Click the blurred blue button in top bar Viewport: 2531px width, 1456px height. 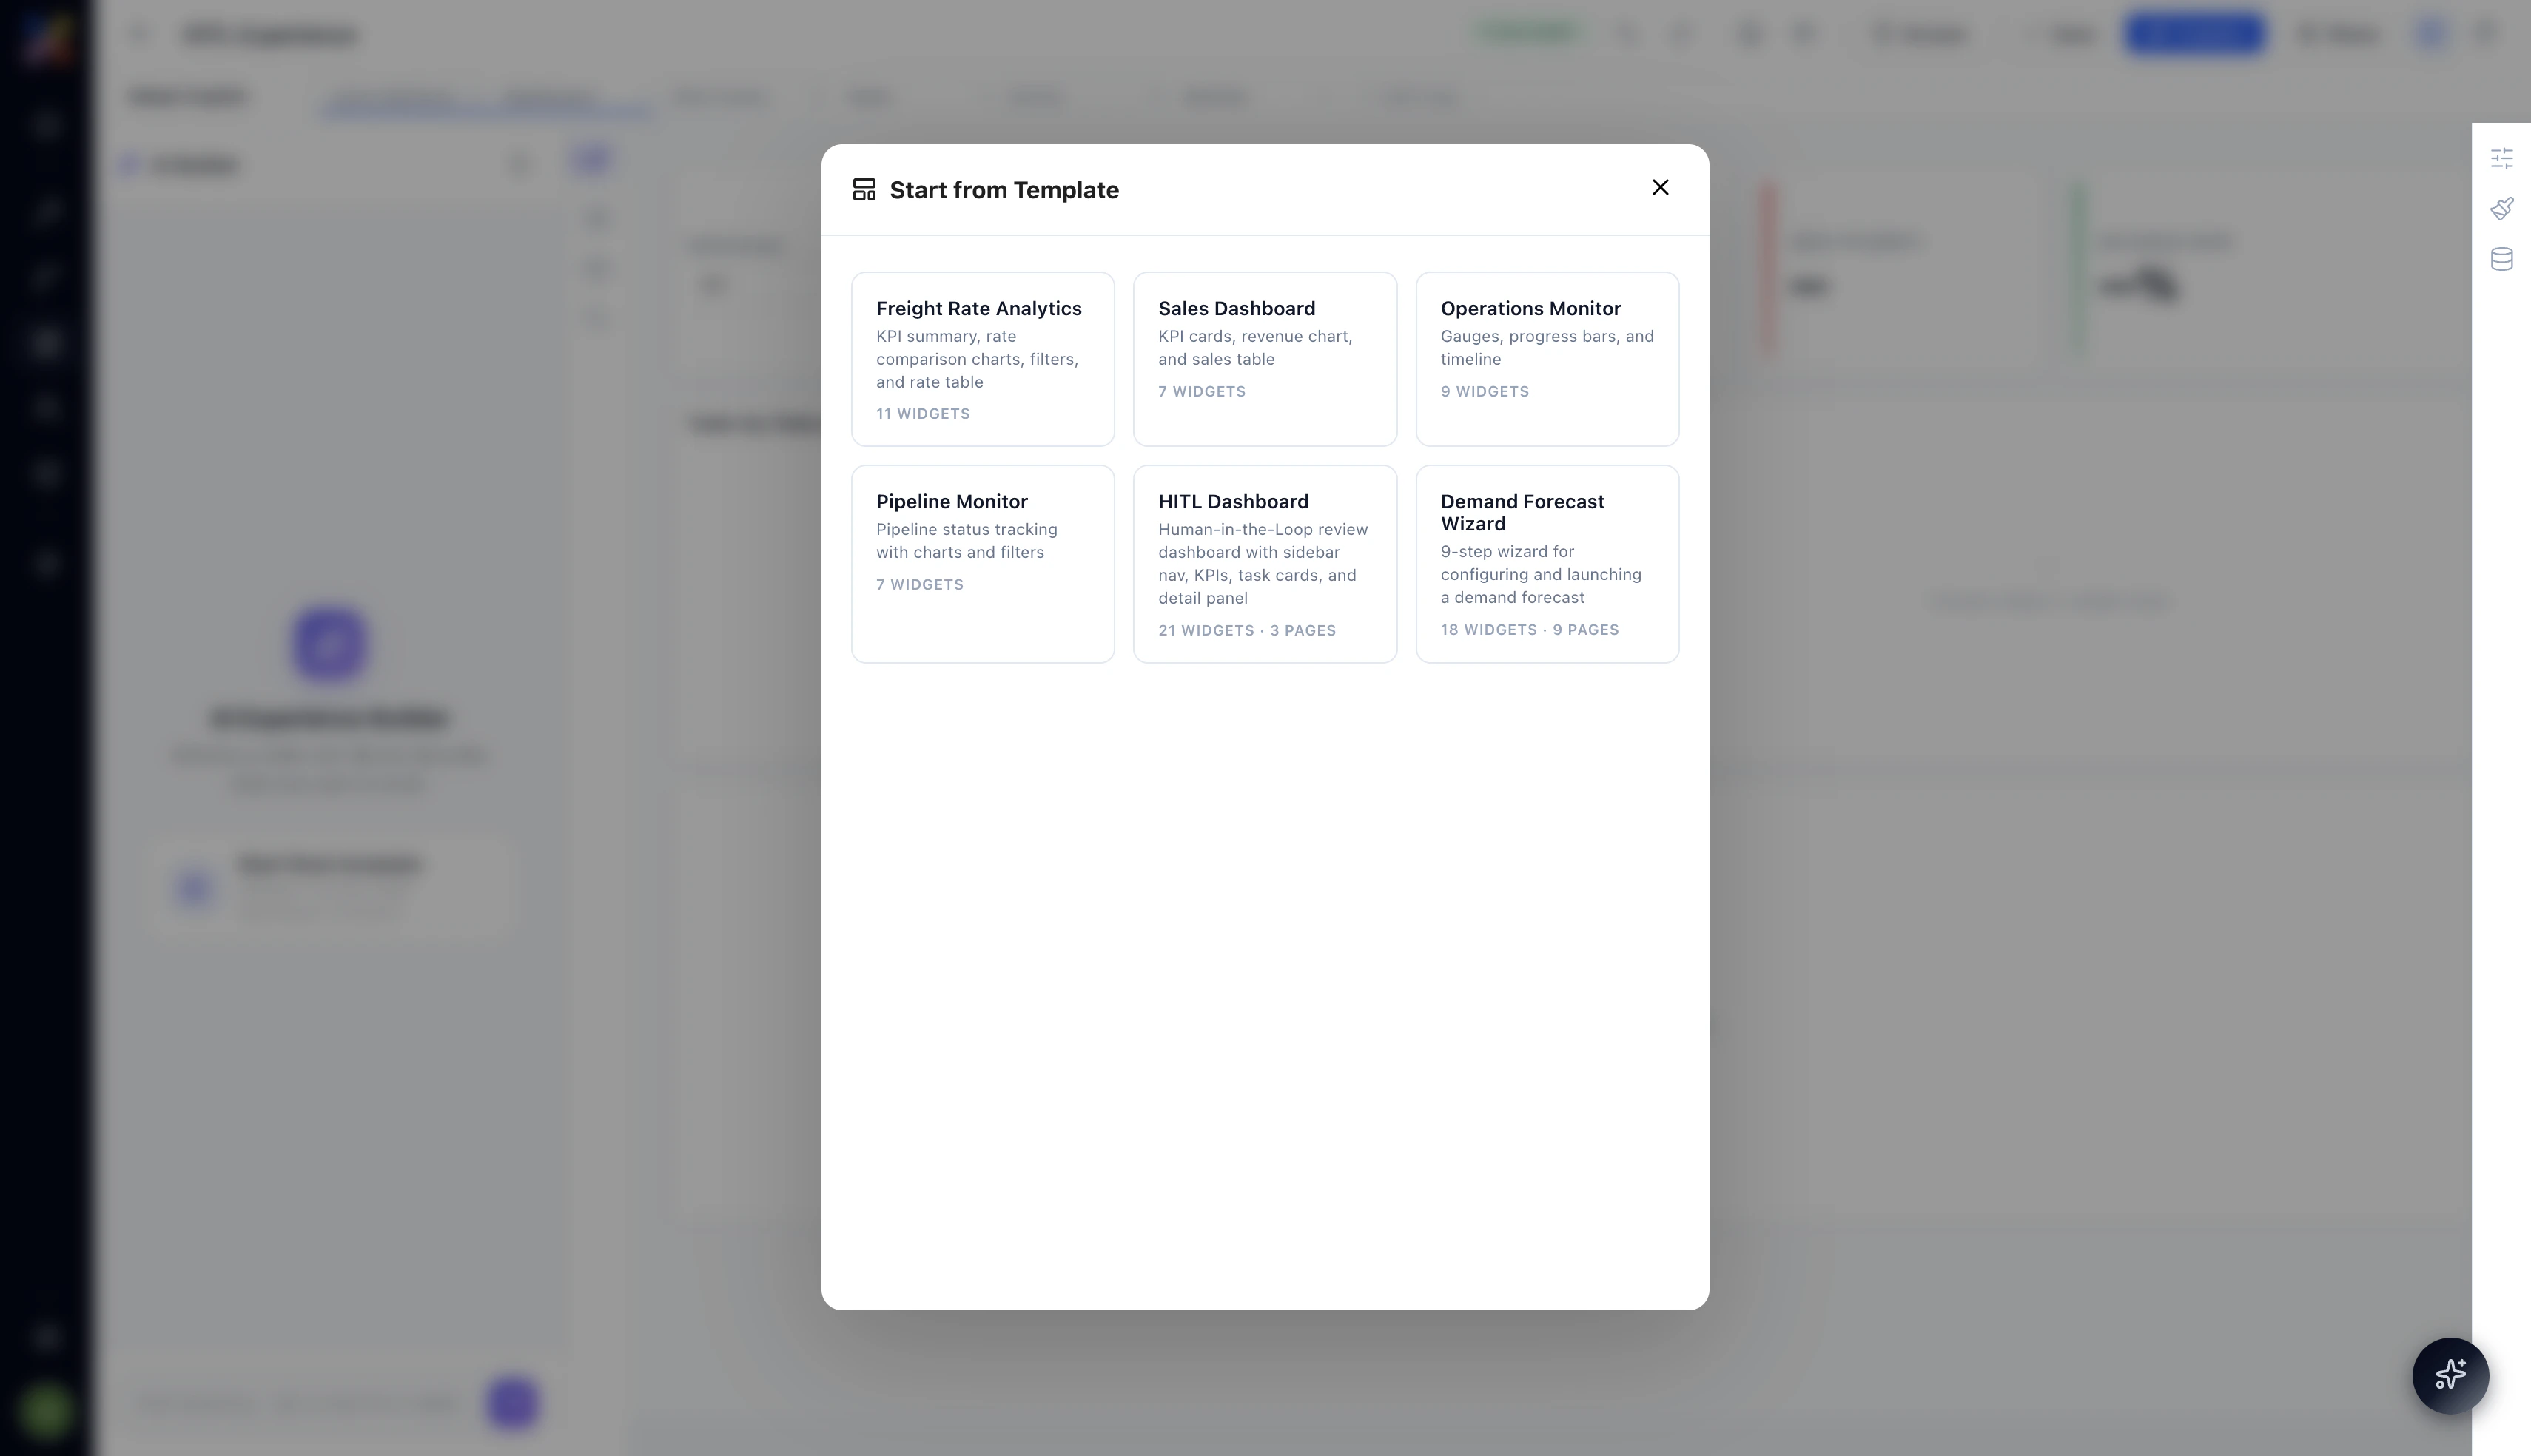(2194, 33)
